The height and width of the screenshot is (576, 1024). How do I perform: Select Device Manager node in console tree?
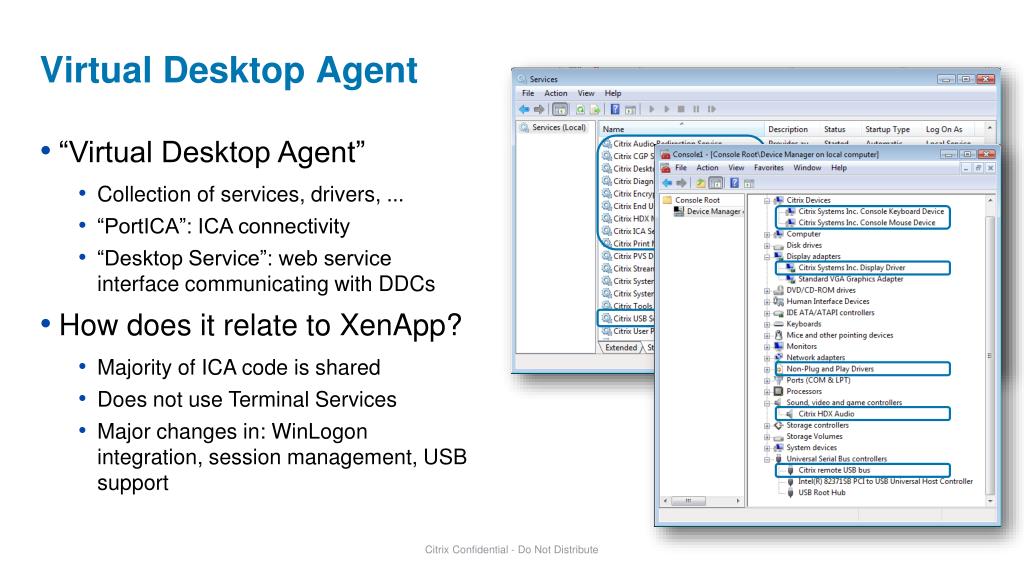(710, 211)
